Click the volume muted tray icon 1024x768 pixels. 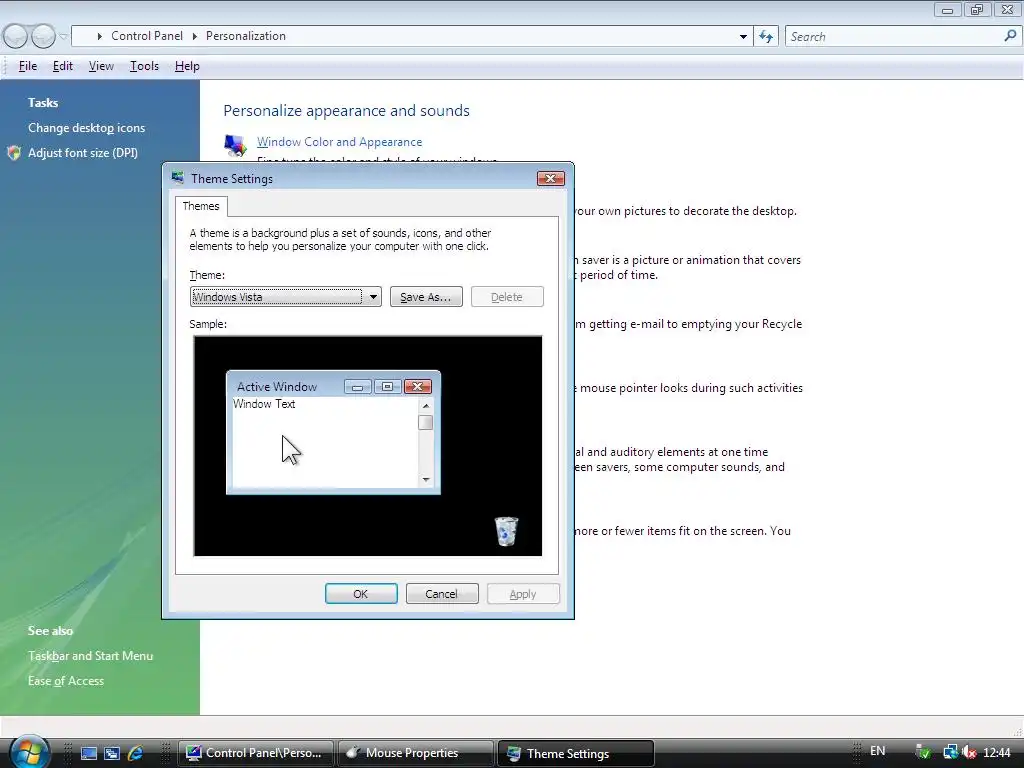969,752
